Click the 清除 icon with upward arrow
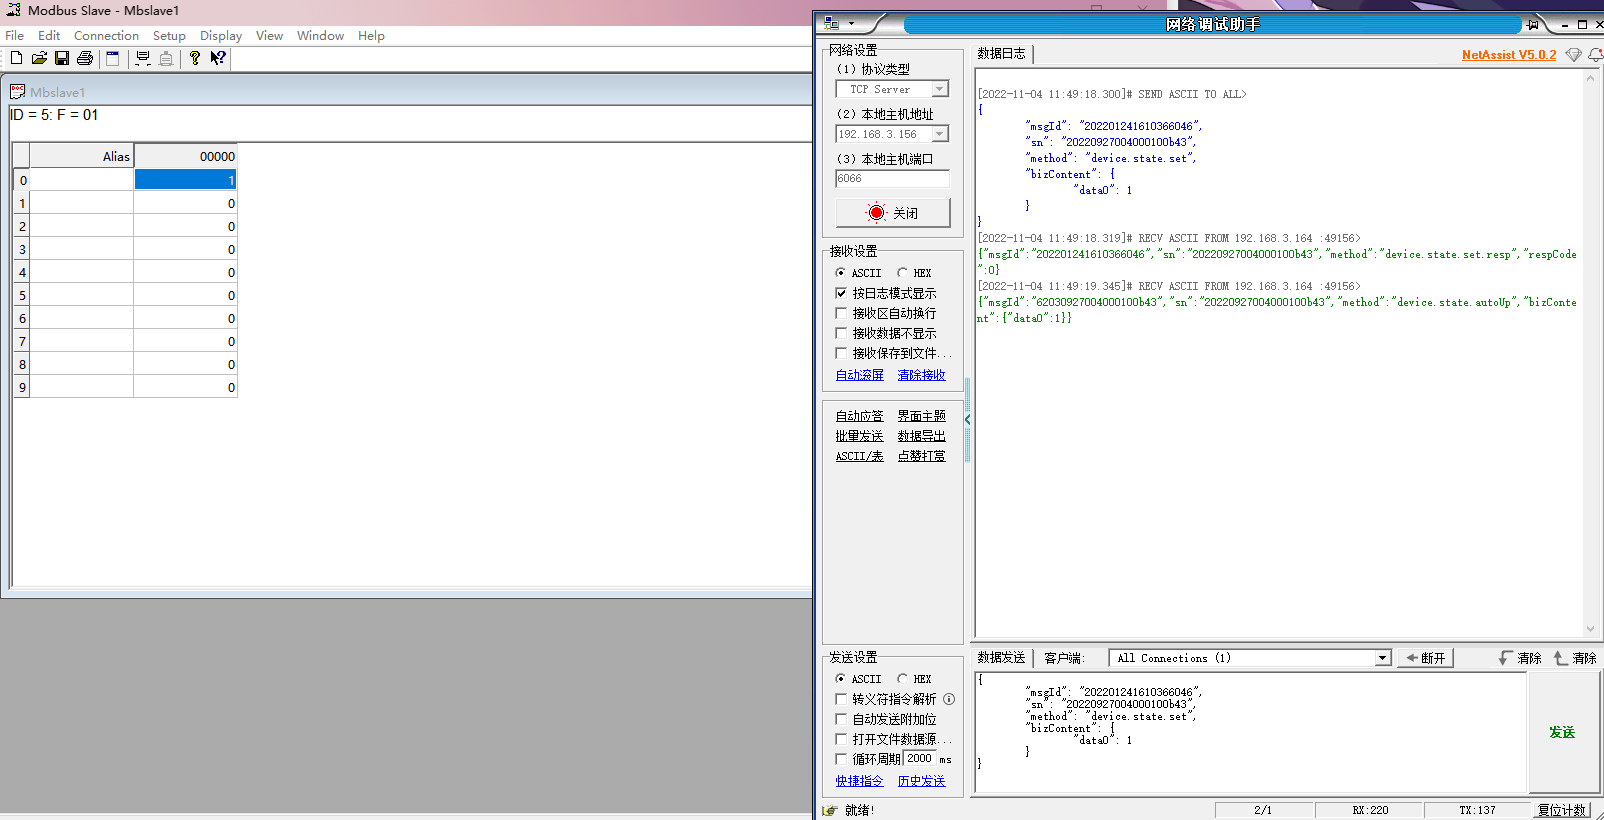Viewport: 1604px width, 820px height. point(1560,658)
